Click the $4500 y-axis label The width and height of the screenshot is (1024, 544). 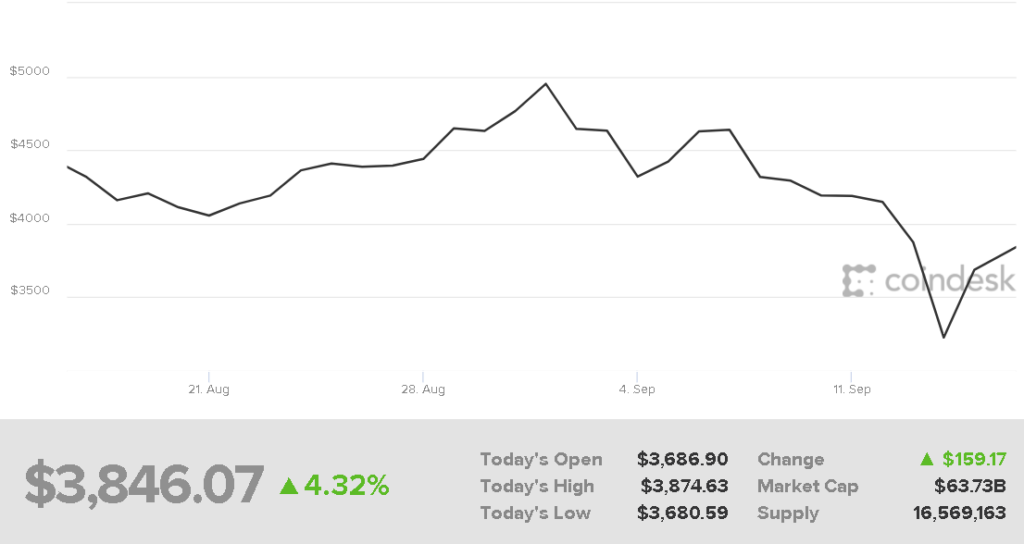[x=28, y=144]
